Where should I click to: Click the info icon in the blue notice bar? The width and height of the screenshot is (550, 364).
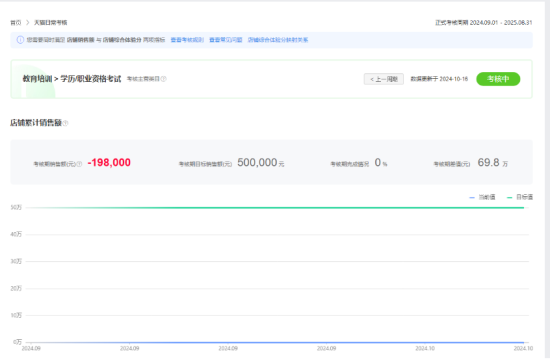click(x=20, y=40)
